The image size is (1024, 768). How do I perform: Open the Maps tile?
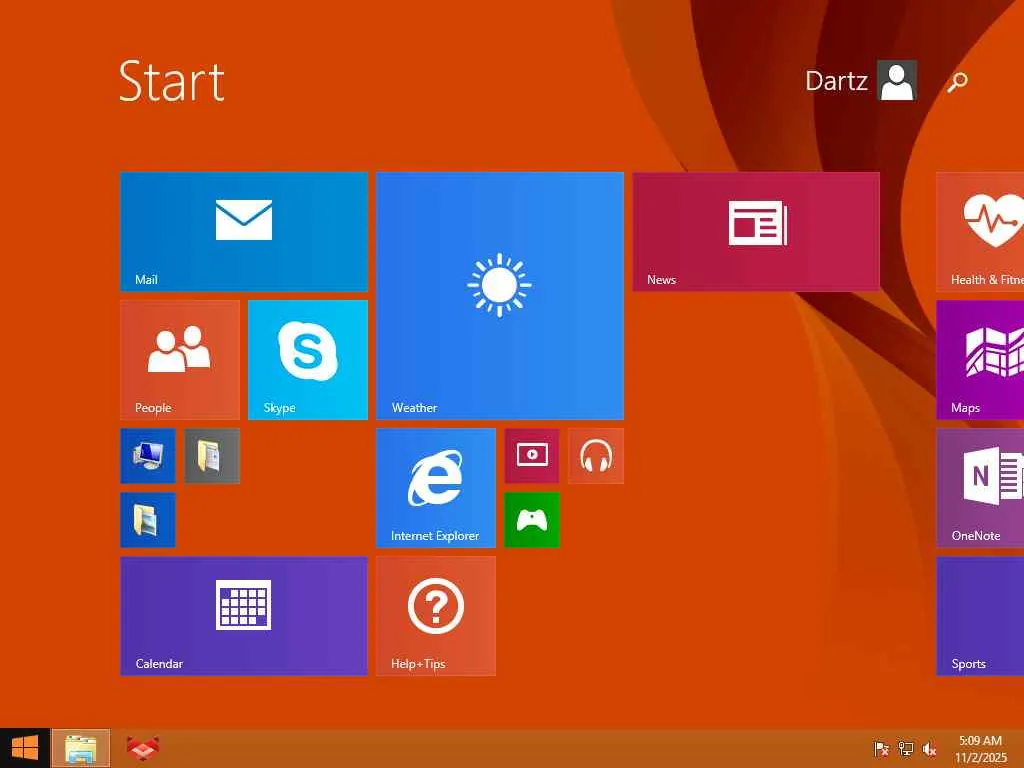(980, 360)
